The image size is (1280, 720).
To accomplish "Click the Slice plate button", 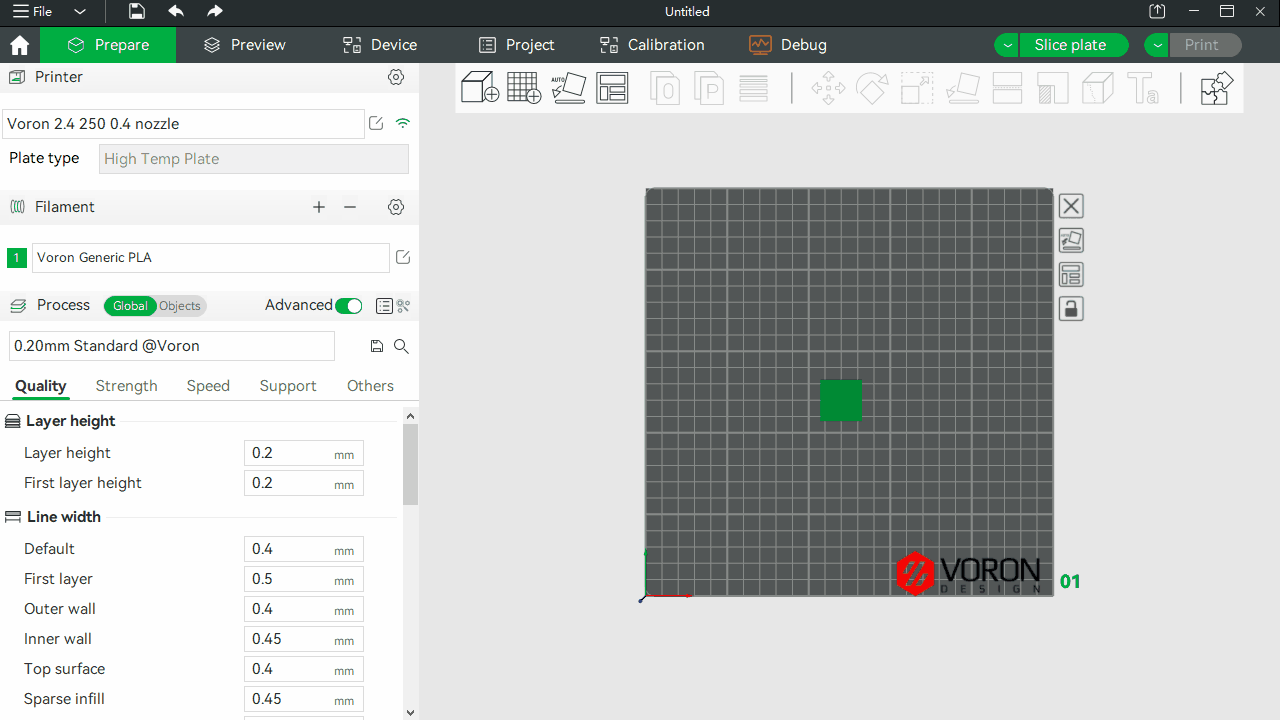I will point(1070,45).
